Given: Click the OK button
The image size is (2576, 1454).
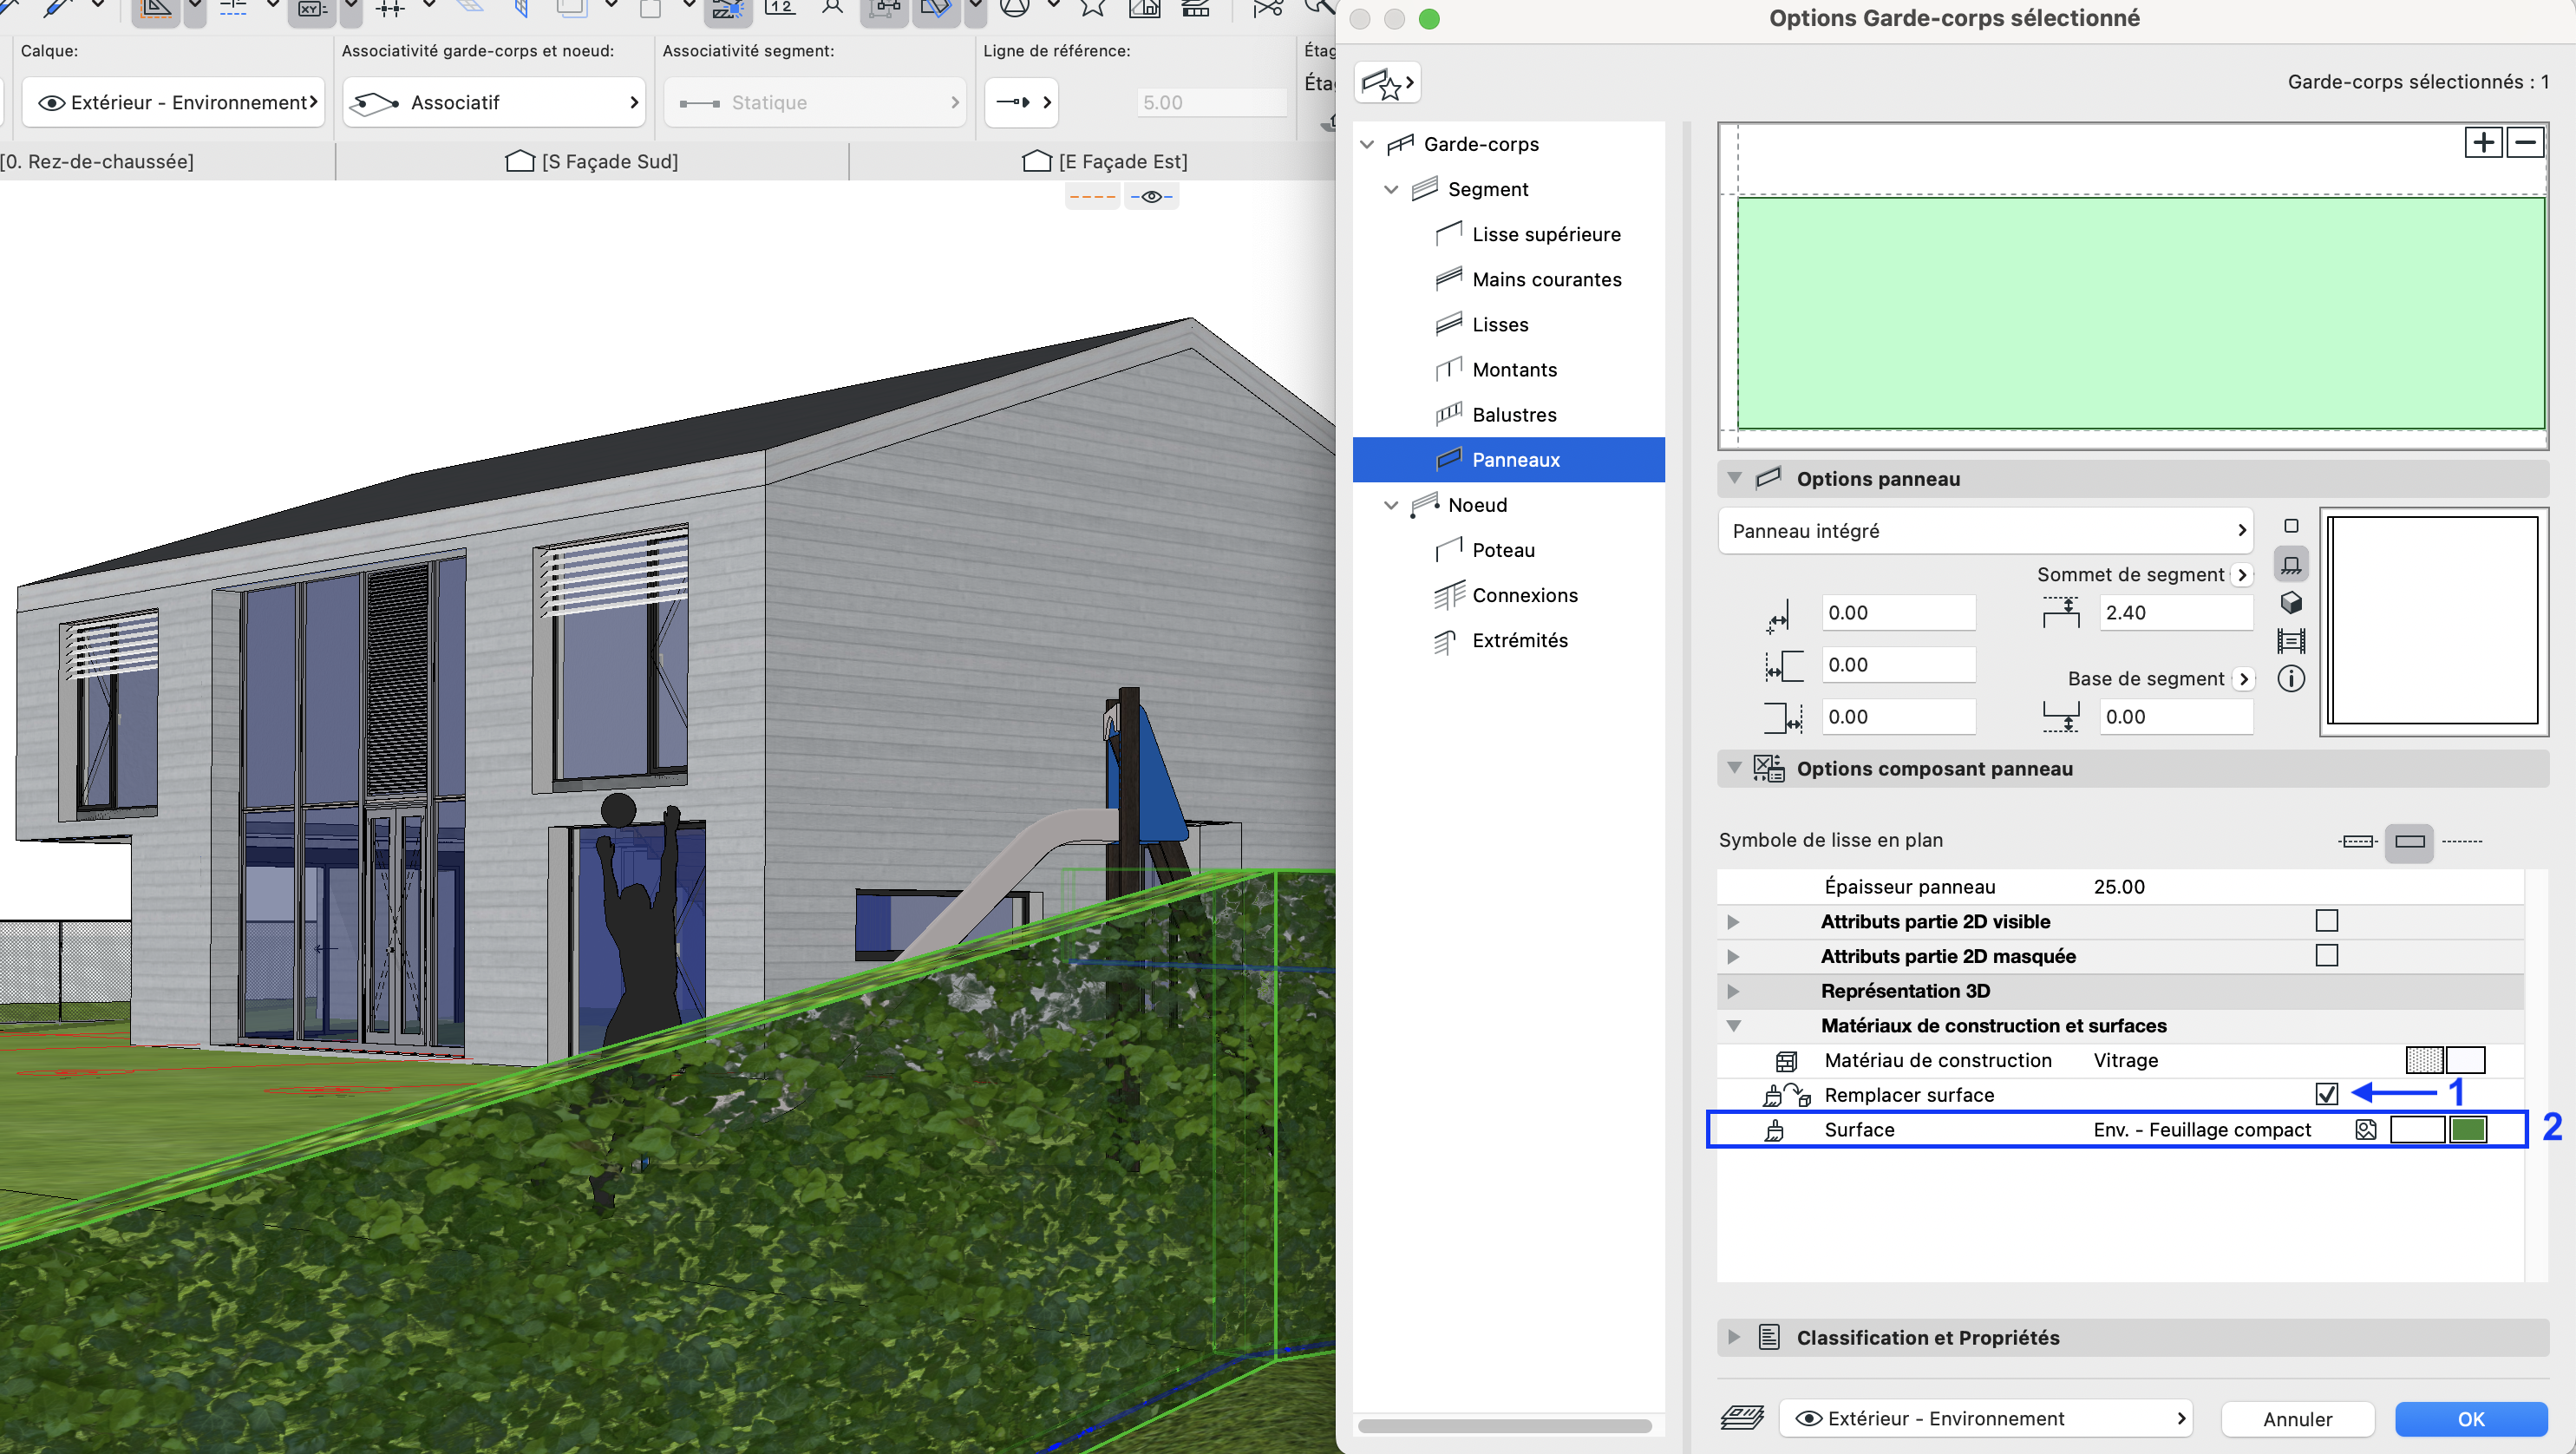Looking at the screenshot, I should 2470,1418.
